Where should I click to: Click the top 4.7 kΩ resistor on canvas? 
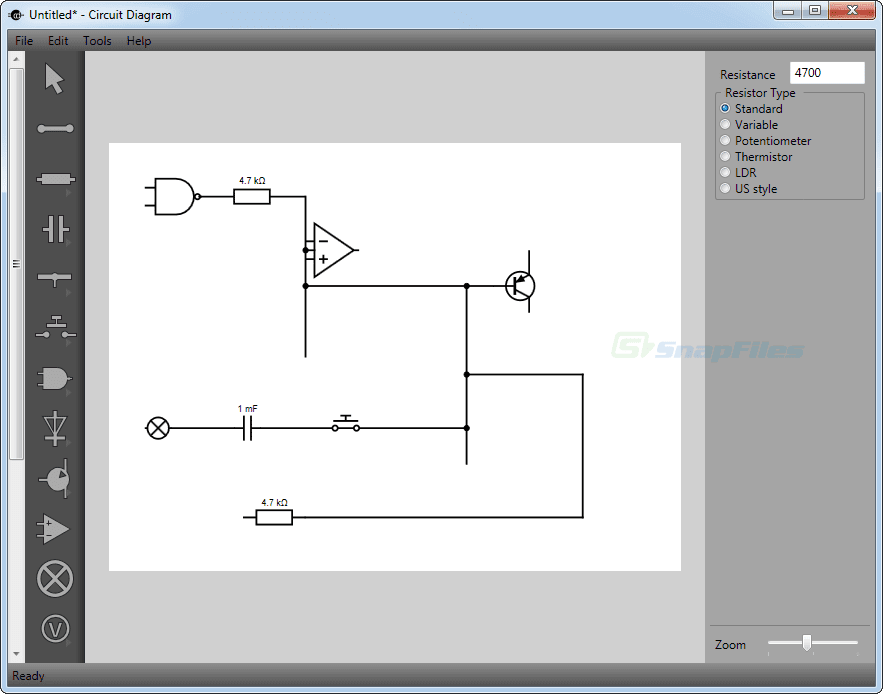click(252, 197)
